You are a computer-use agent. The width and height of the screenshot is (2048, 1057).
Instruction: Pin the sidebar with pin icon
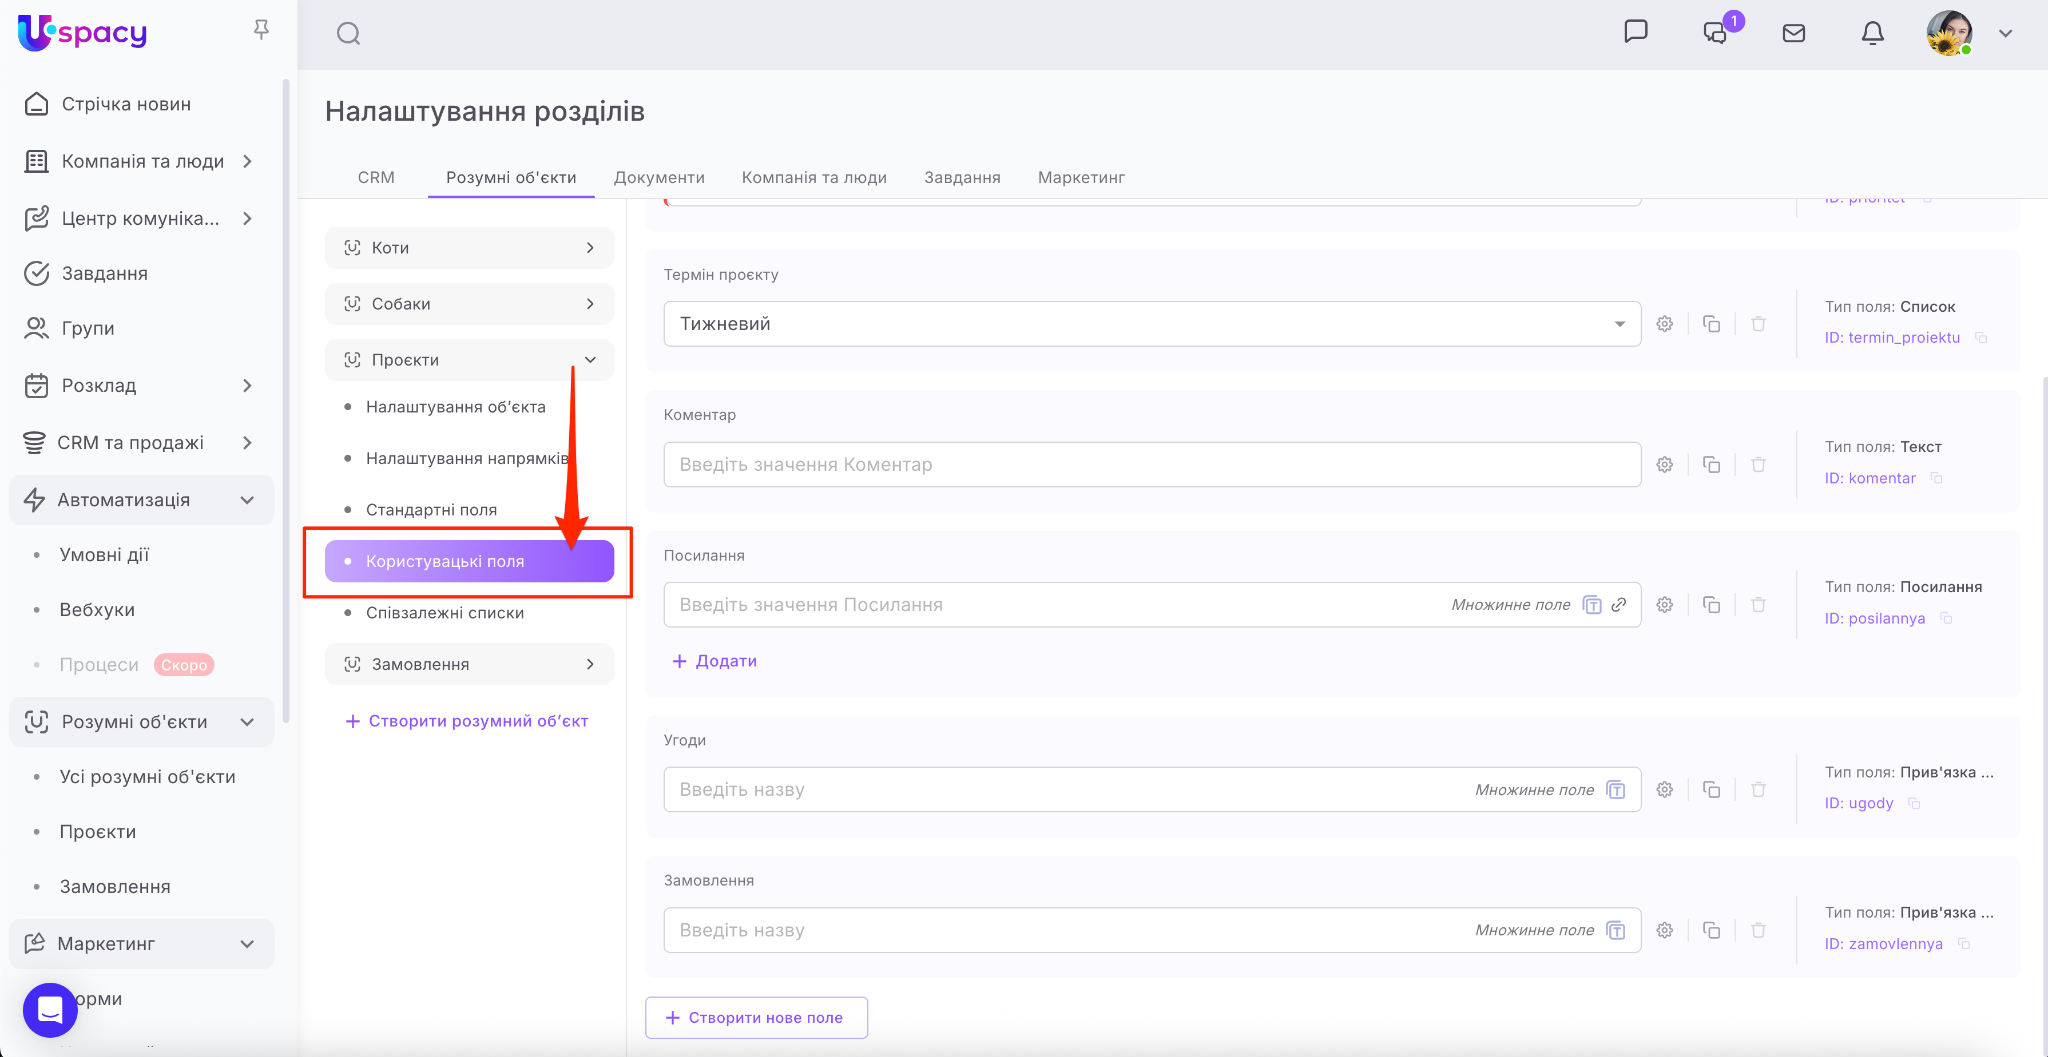(261, 30)
